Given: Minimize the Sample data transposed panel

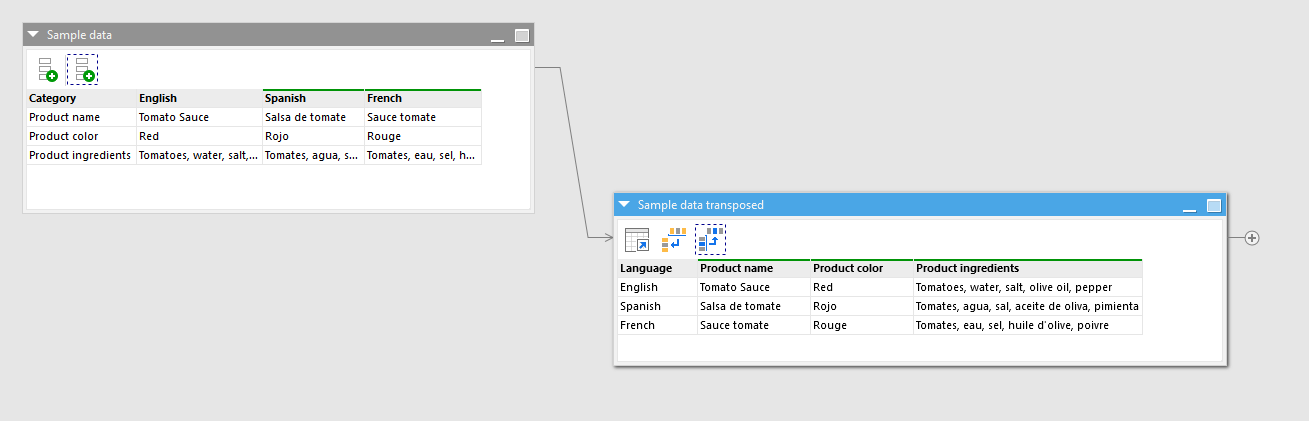Looking at the screenshot, I should click(1190, 206).
